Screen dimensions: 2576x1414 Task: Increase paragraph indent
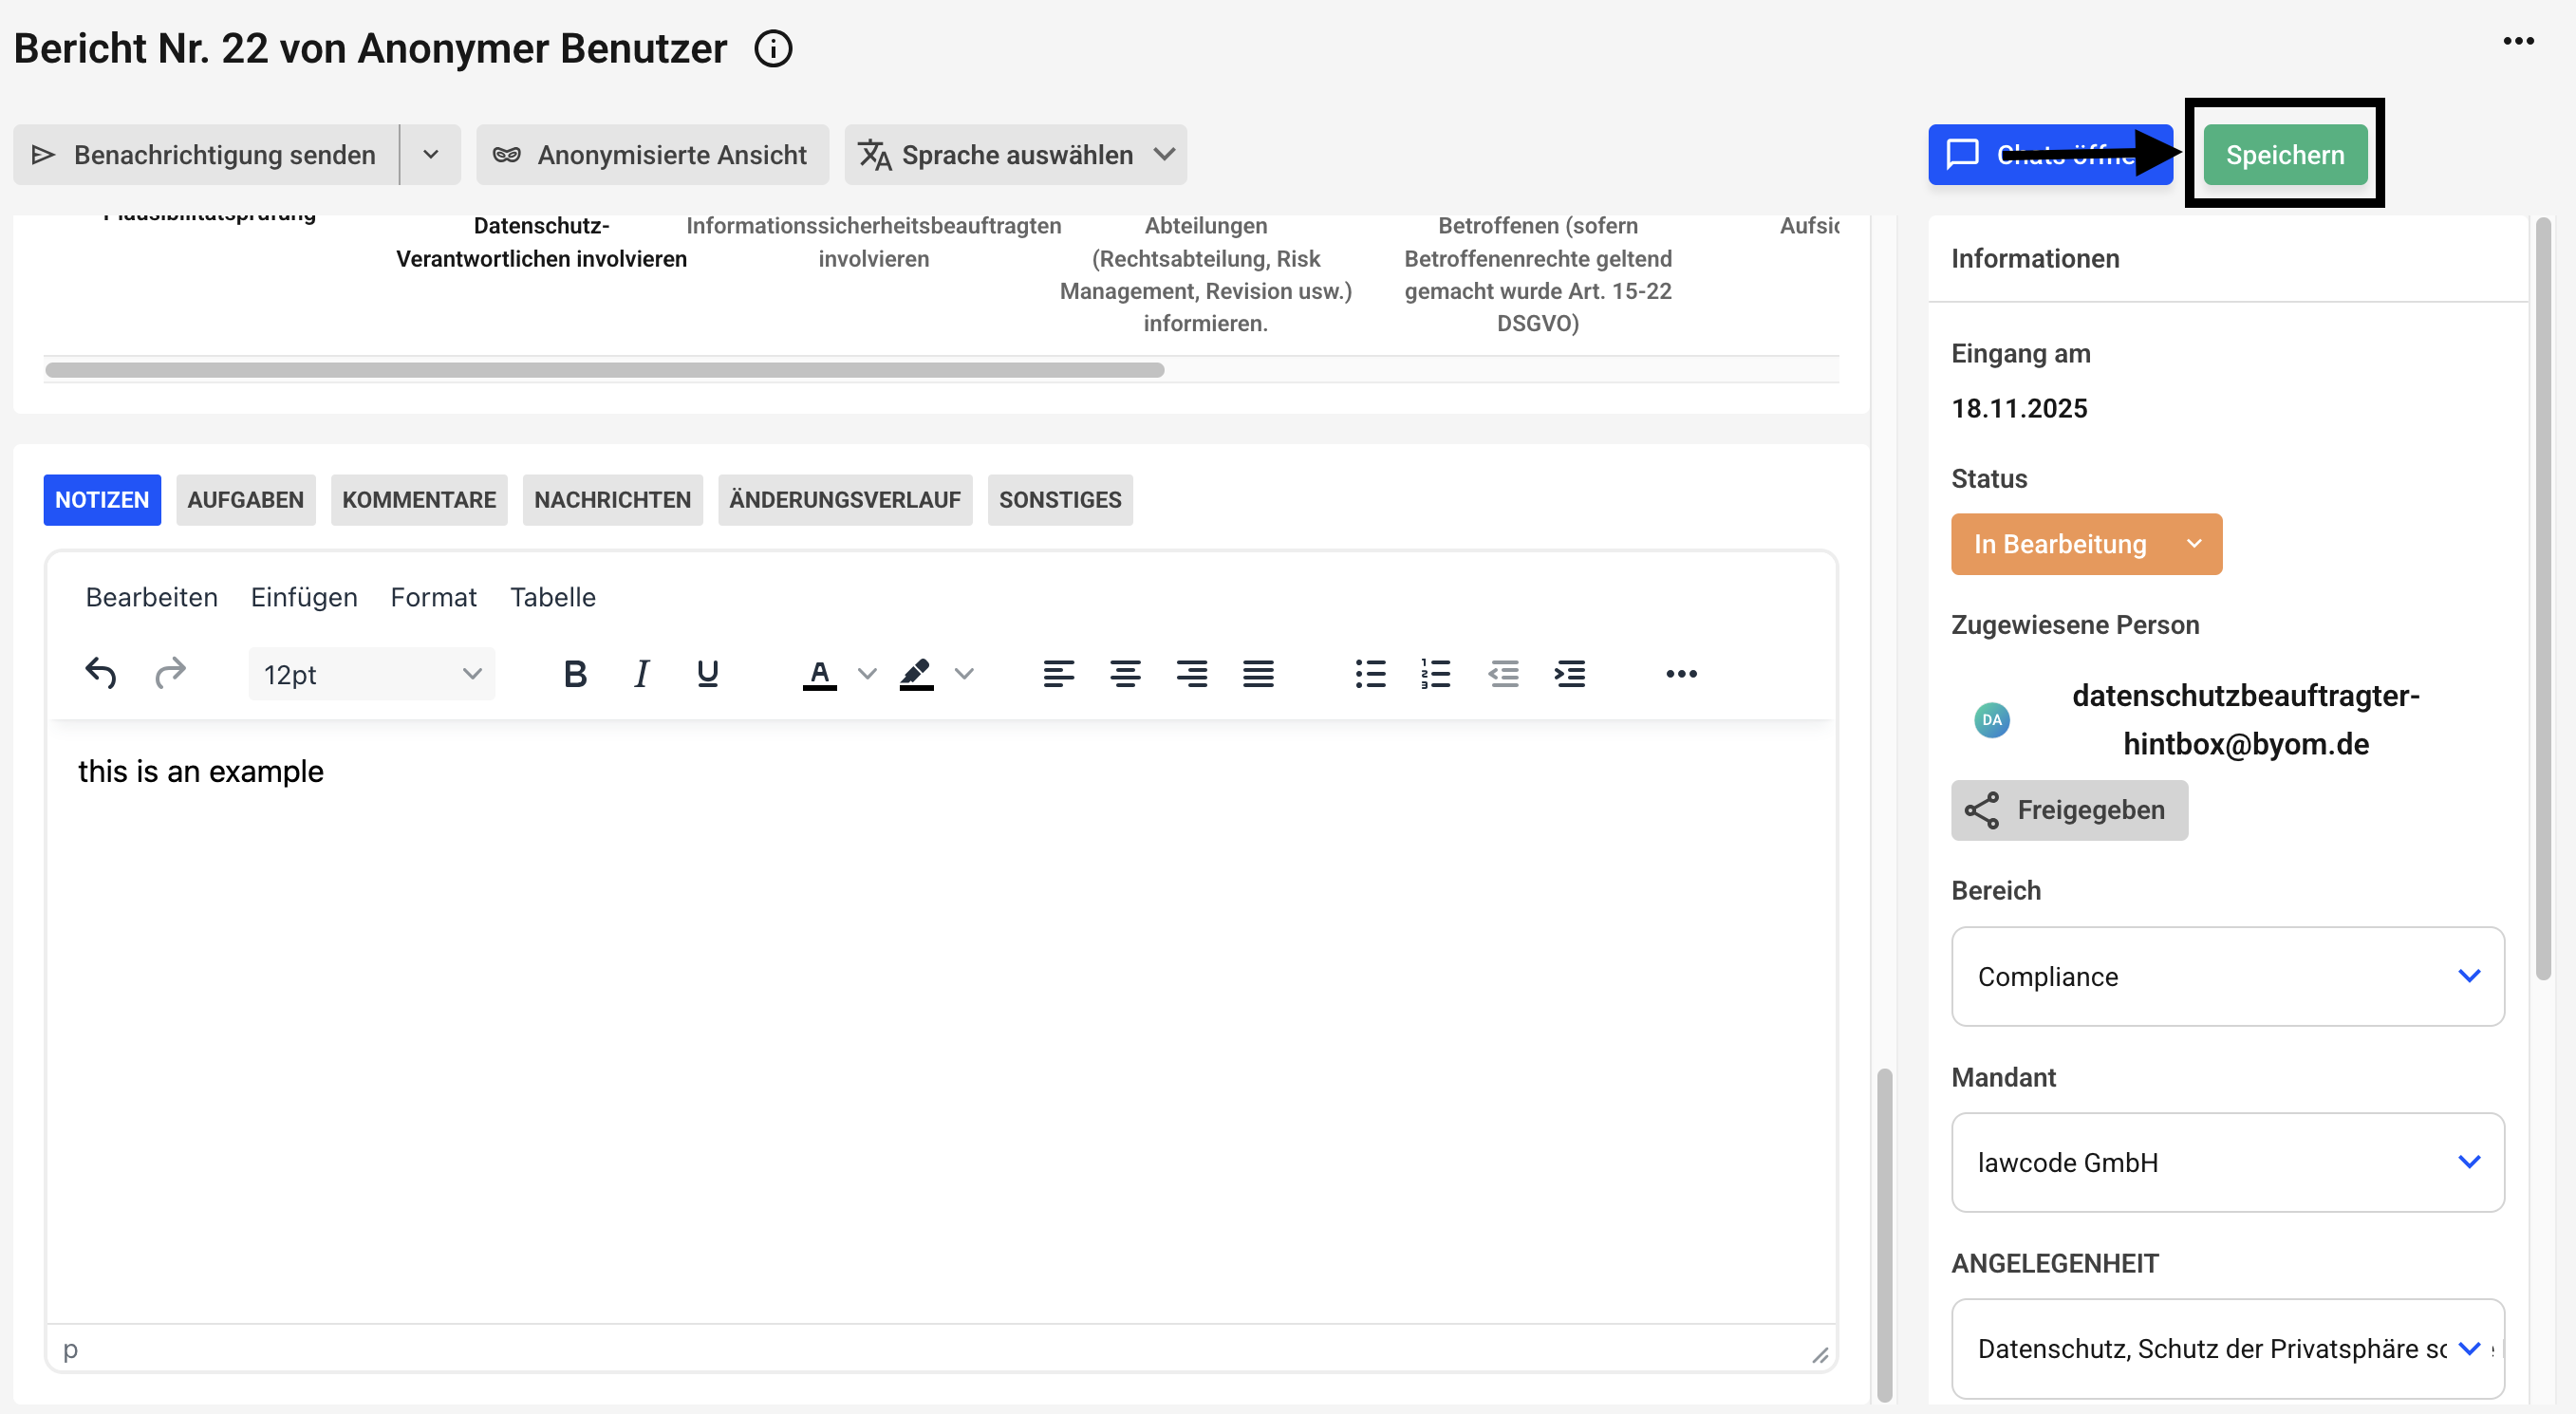1569,673
